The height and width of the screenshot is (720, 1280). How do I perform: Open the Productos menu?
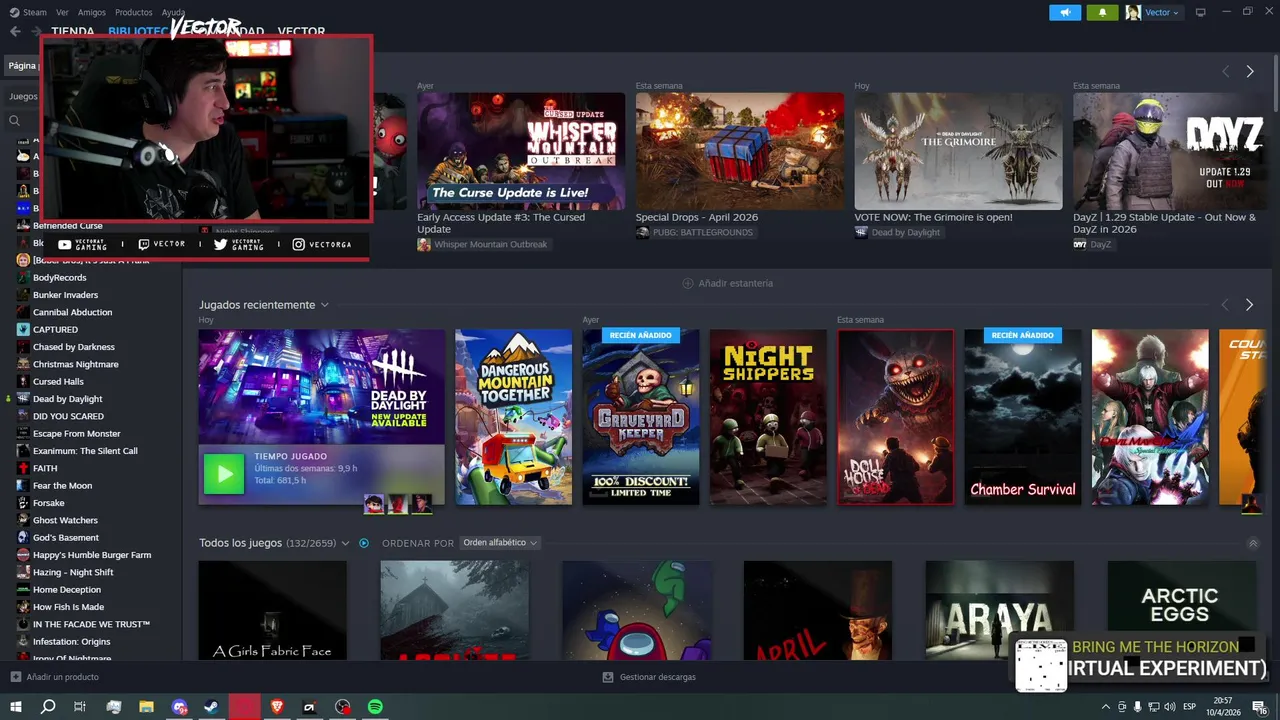tap(133, 12)
